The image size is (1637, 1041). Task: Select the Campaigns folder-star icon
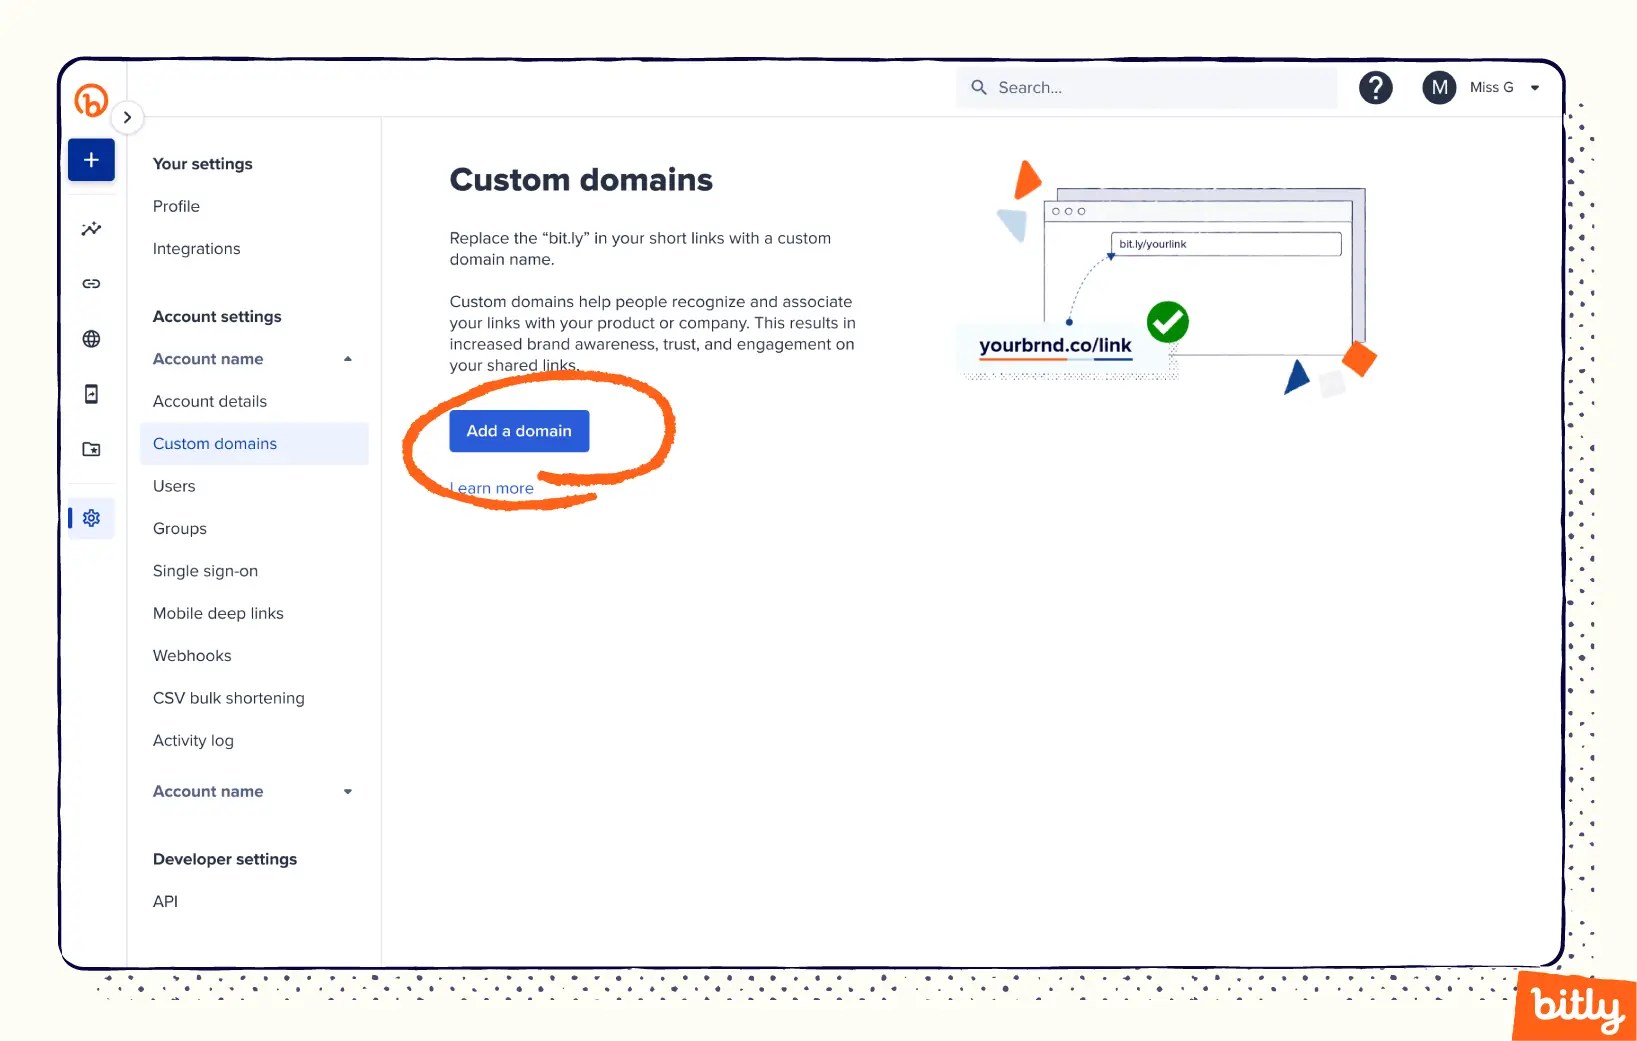(91, 449)
